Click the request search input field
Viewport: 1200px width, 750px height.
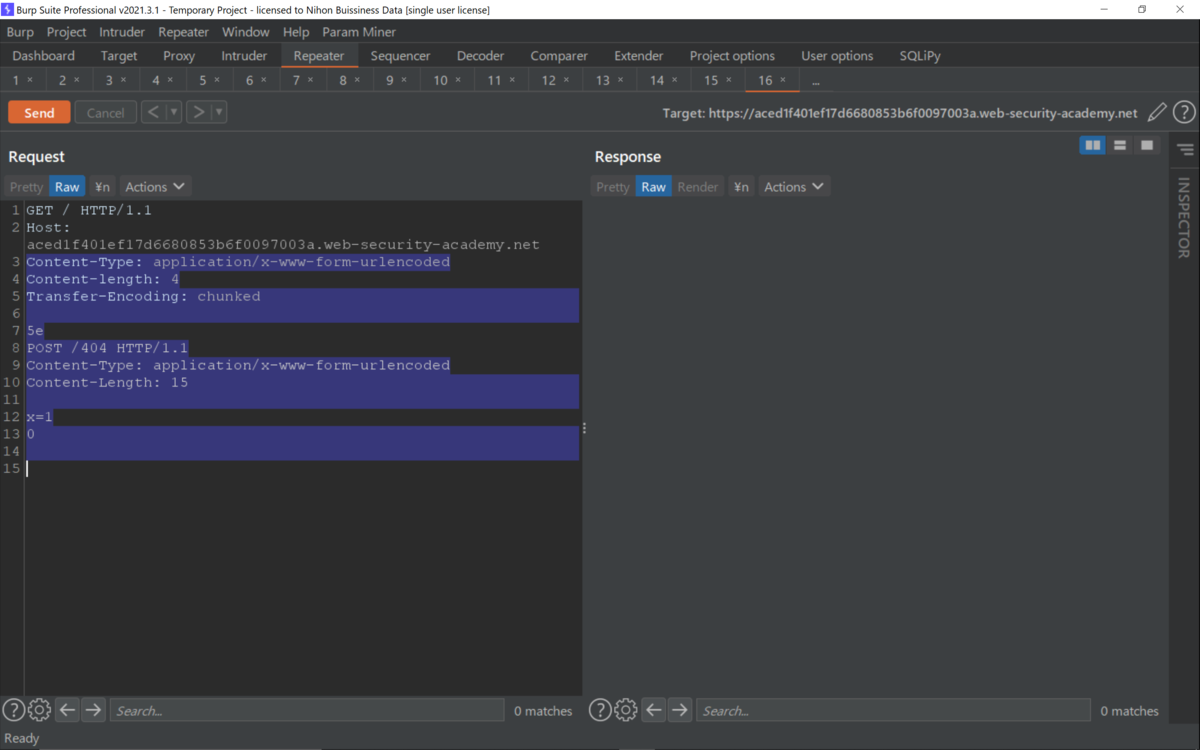pos(307,710)
